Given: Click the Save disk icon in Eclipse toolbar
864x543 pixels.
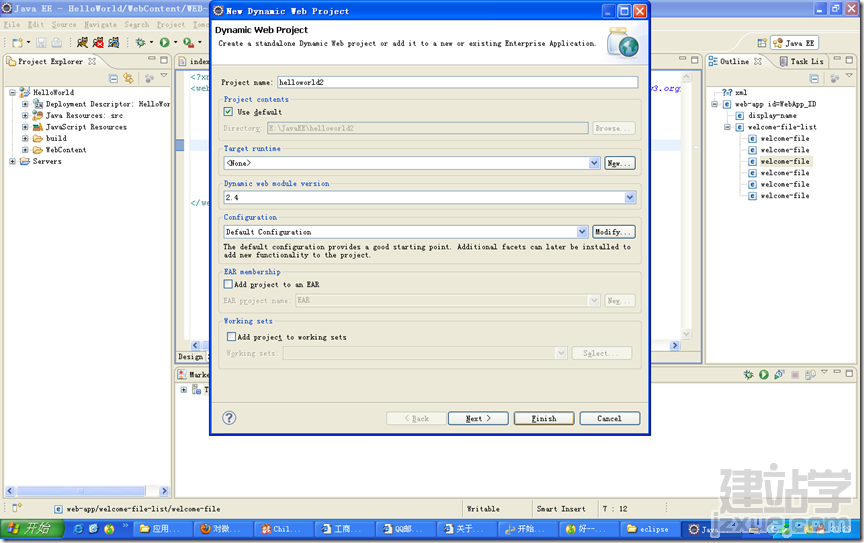Looking at the screenshot, I should click(x=41, y=42).
